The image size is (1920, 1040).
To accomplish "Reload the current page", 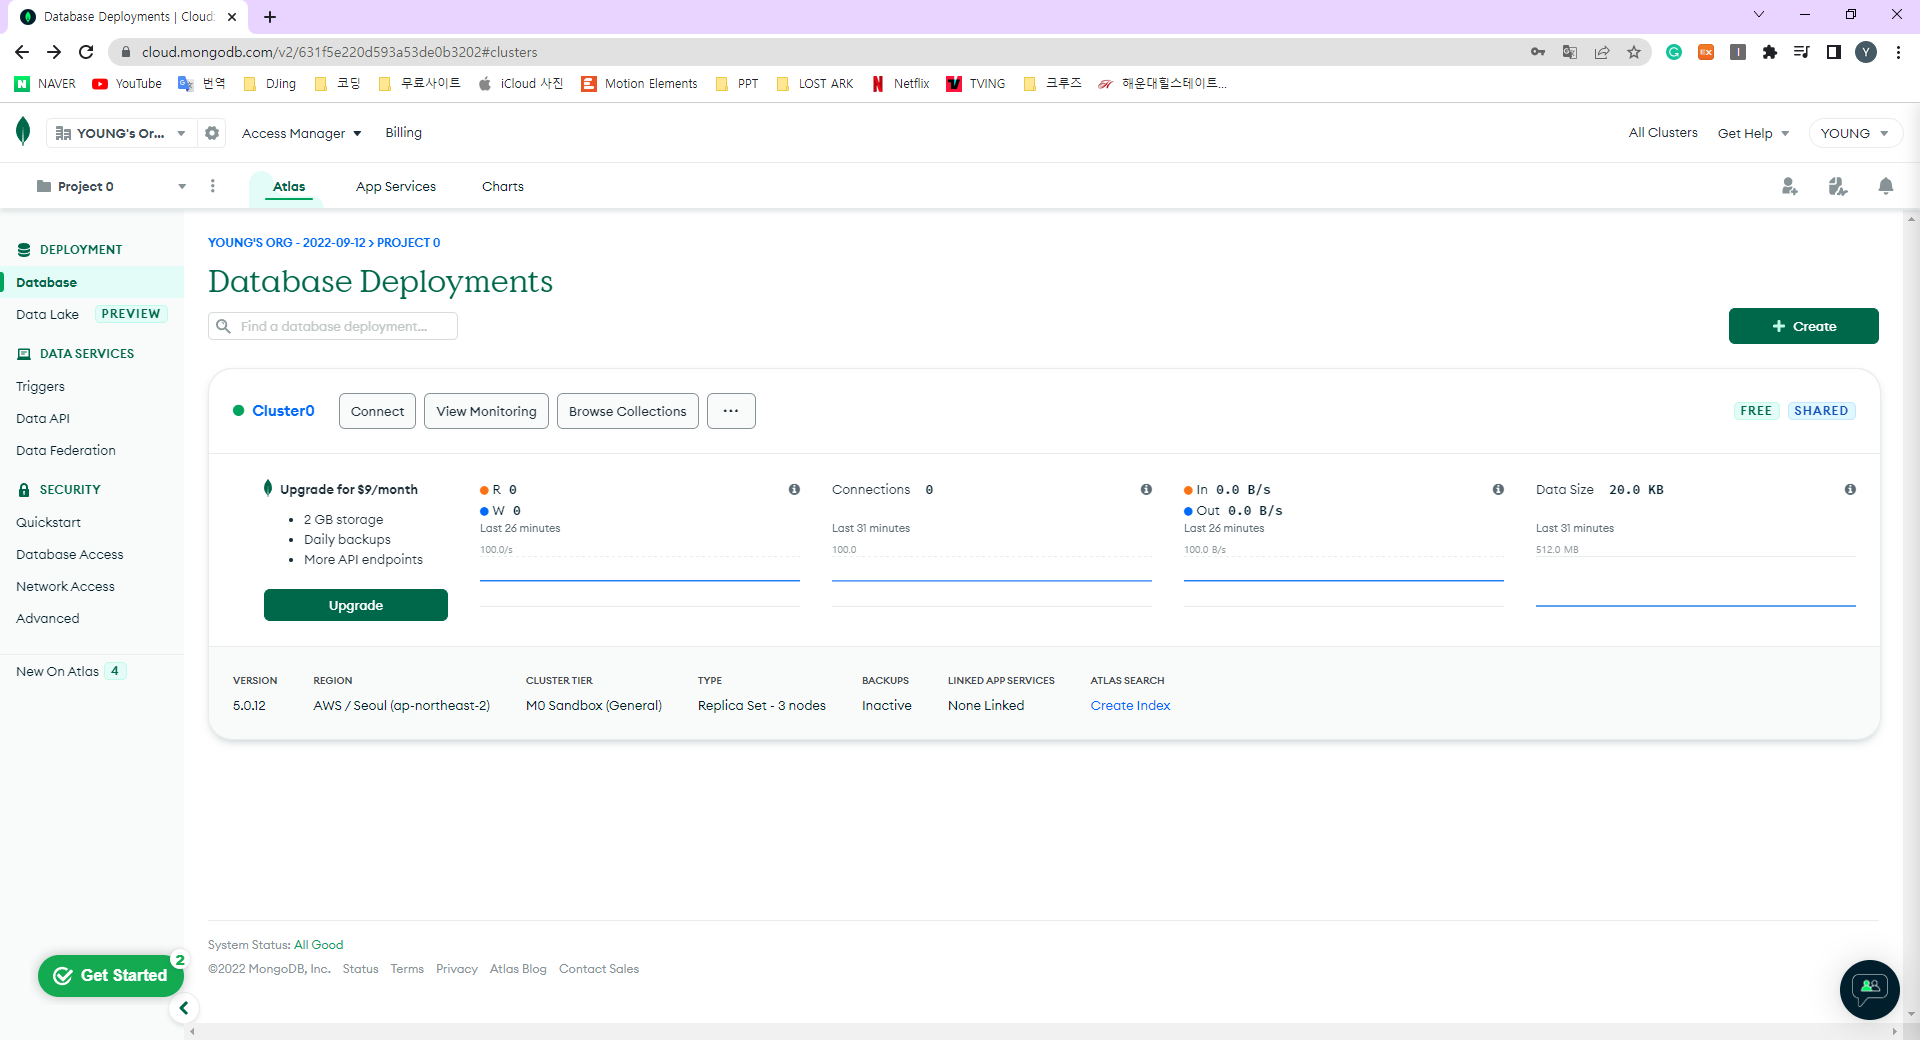I will pyautogui.click(x=86, y=52).
